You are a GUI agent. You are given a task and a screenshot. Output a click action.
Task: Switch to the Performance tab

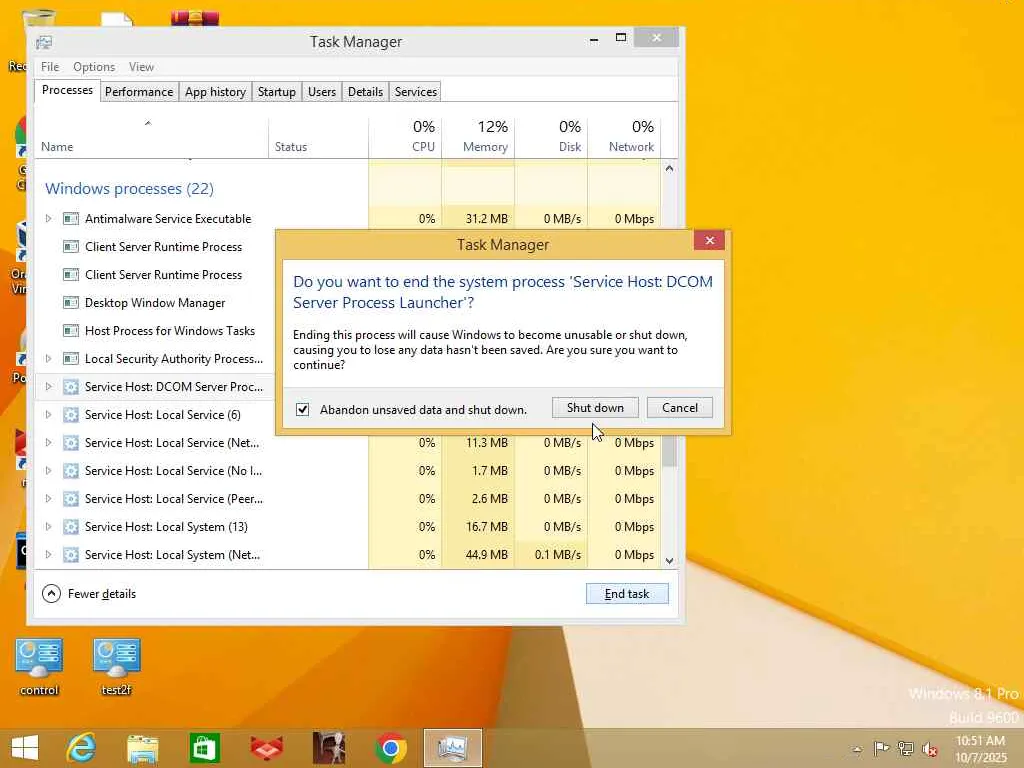139,91
